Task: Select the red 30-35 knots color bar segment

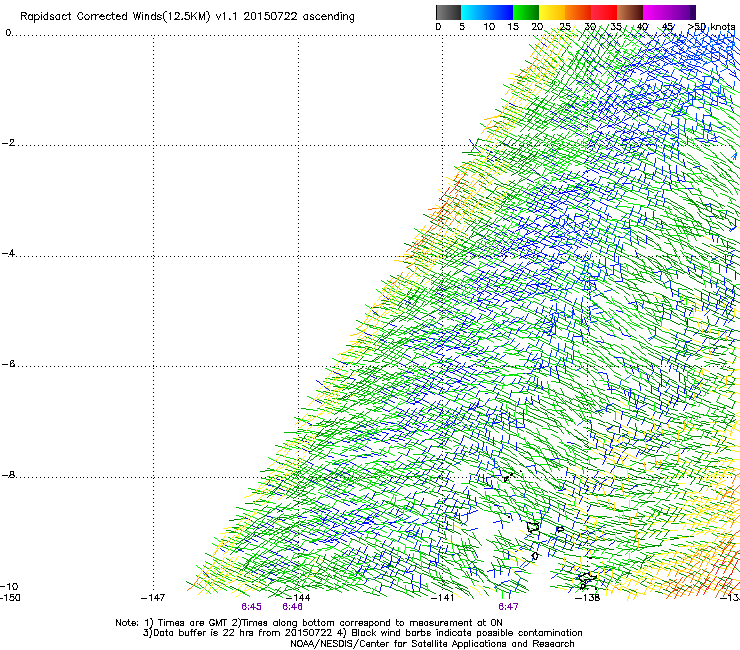Action: pos(604,12)
